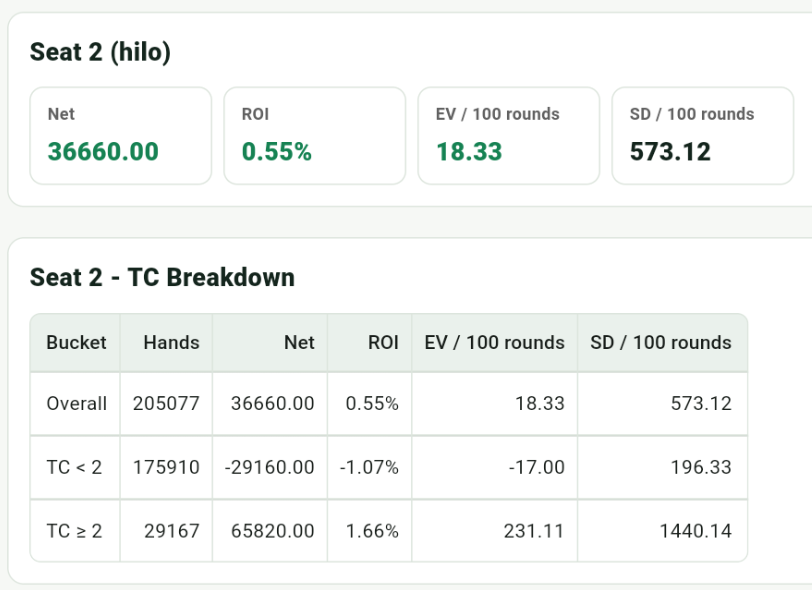
Task: Click the EV value 231.11
Action: (x=534, y=531)
